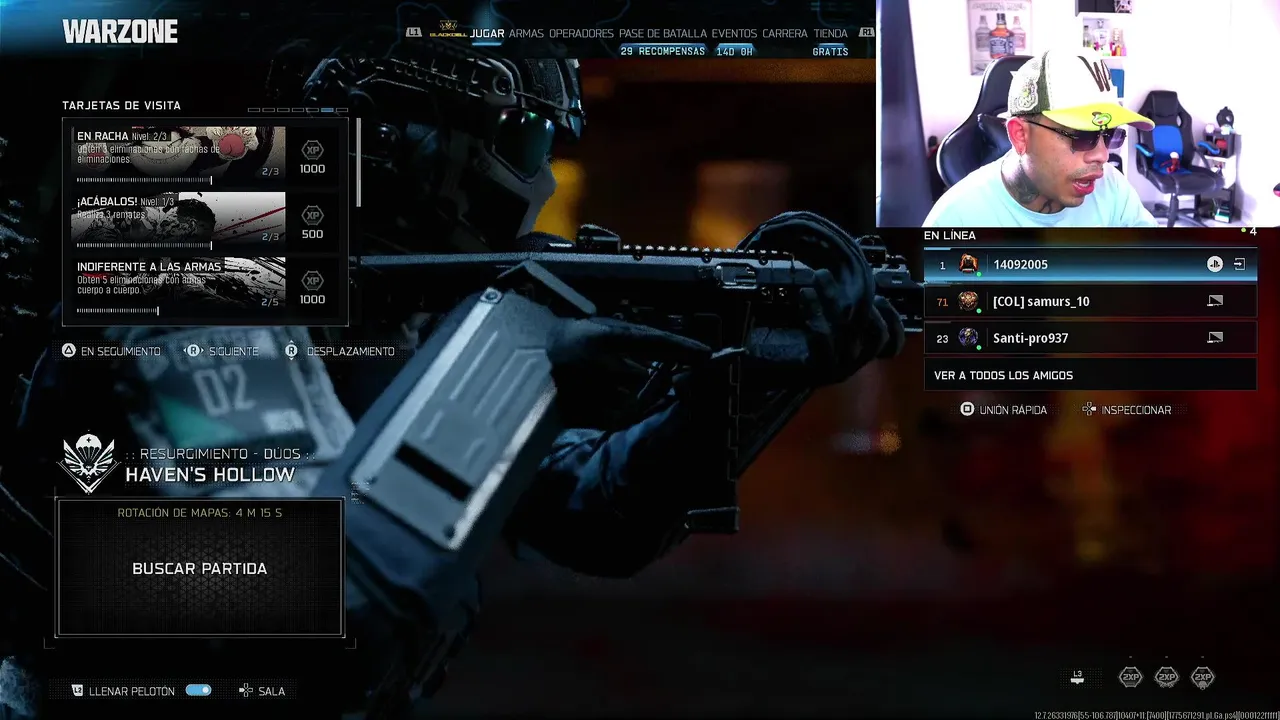Image resolution: width=1280 pixels, height=720 pixels.
Task: Select the HAVEN'S HOLLOW mode title
Action: [210, 474]
